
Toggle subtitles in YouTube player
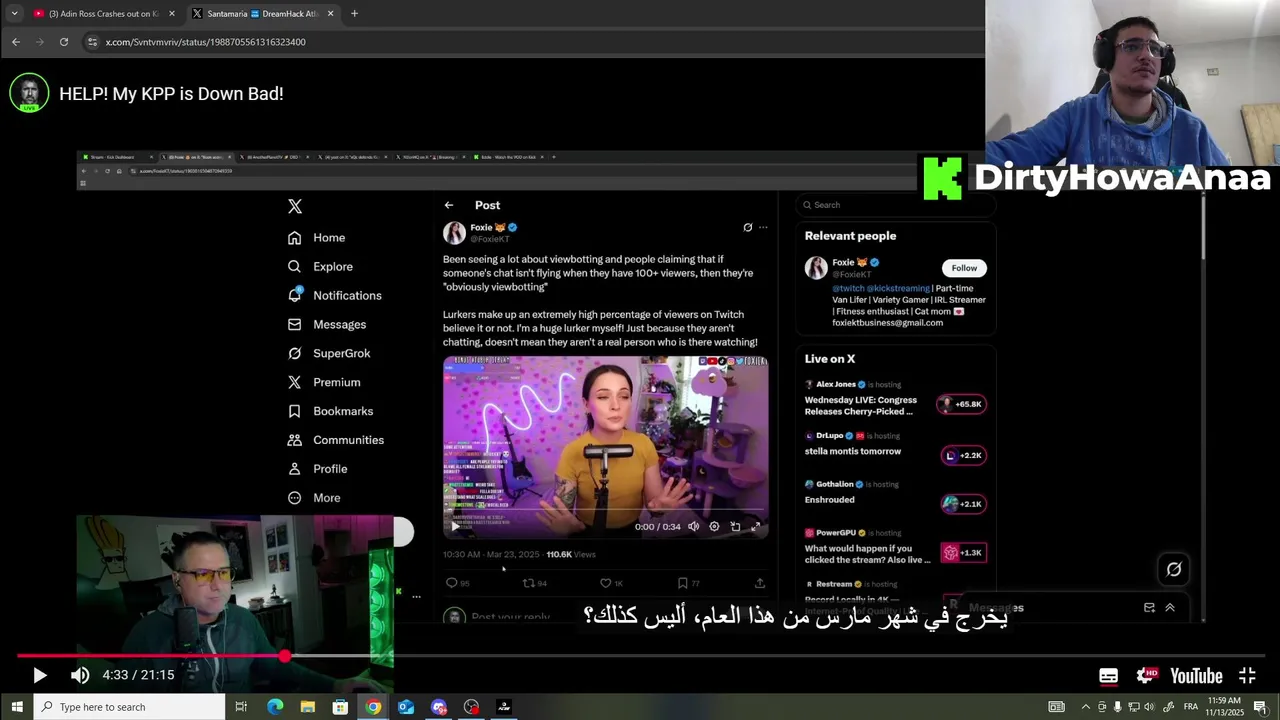click(1108, 676)
